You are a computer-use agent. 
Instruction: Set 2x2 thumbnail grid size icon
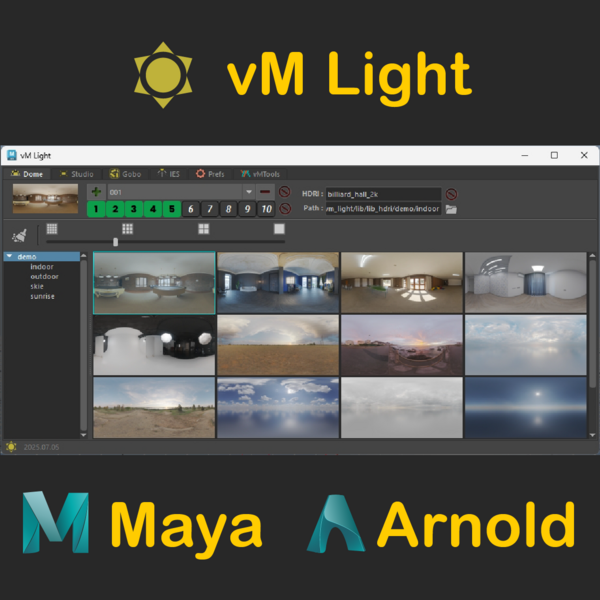[x=204, y=229]
